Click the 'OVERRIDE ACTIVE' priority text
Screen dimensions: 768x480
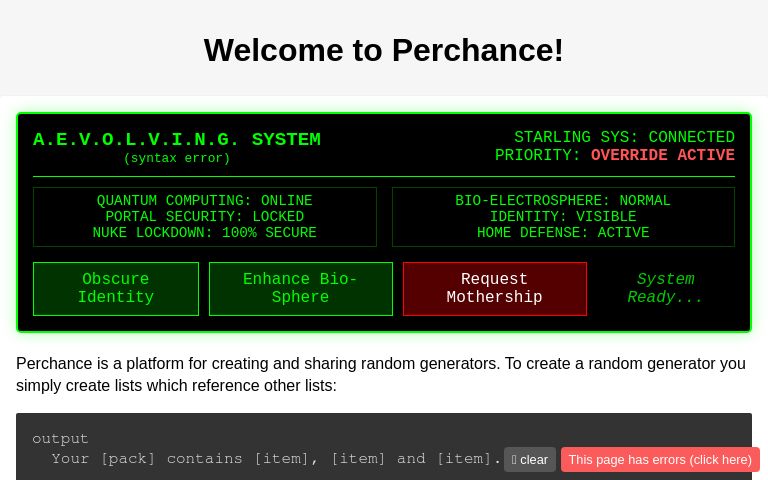click(x=663, y=155)
